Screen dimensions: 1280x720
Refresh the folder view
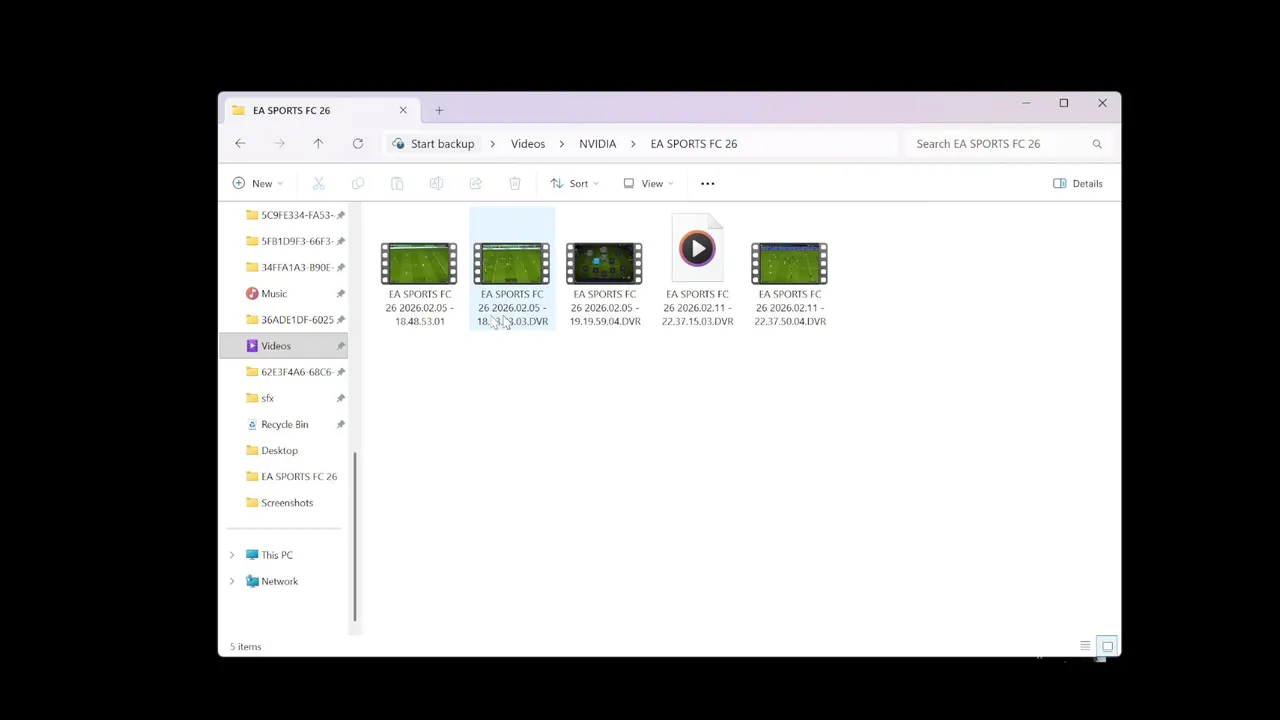pos(357,143)
